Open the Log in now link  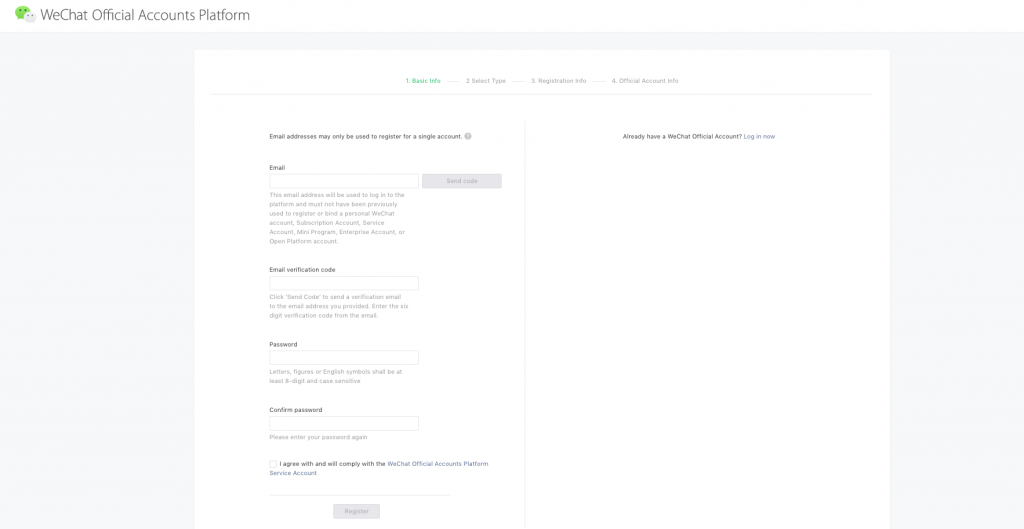760,136
